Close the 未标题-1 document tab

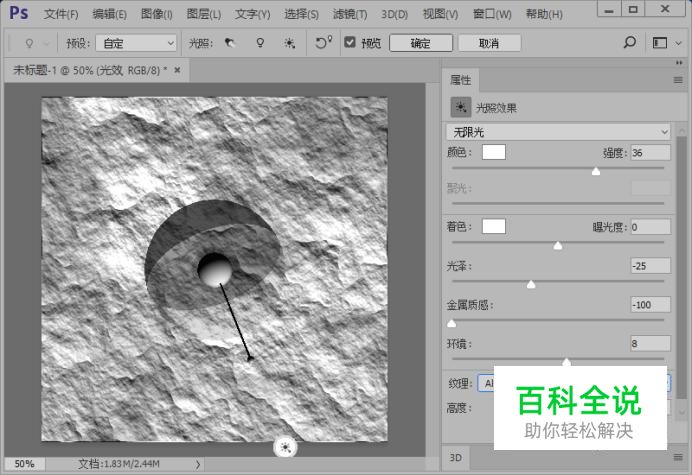[x=177, y=70]
